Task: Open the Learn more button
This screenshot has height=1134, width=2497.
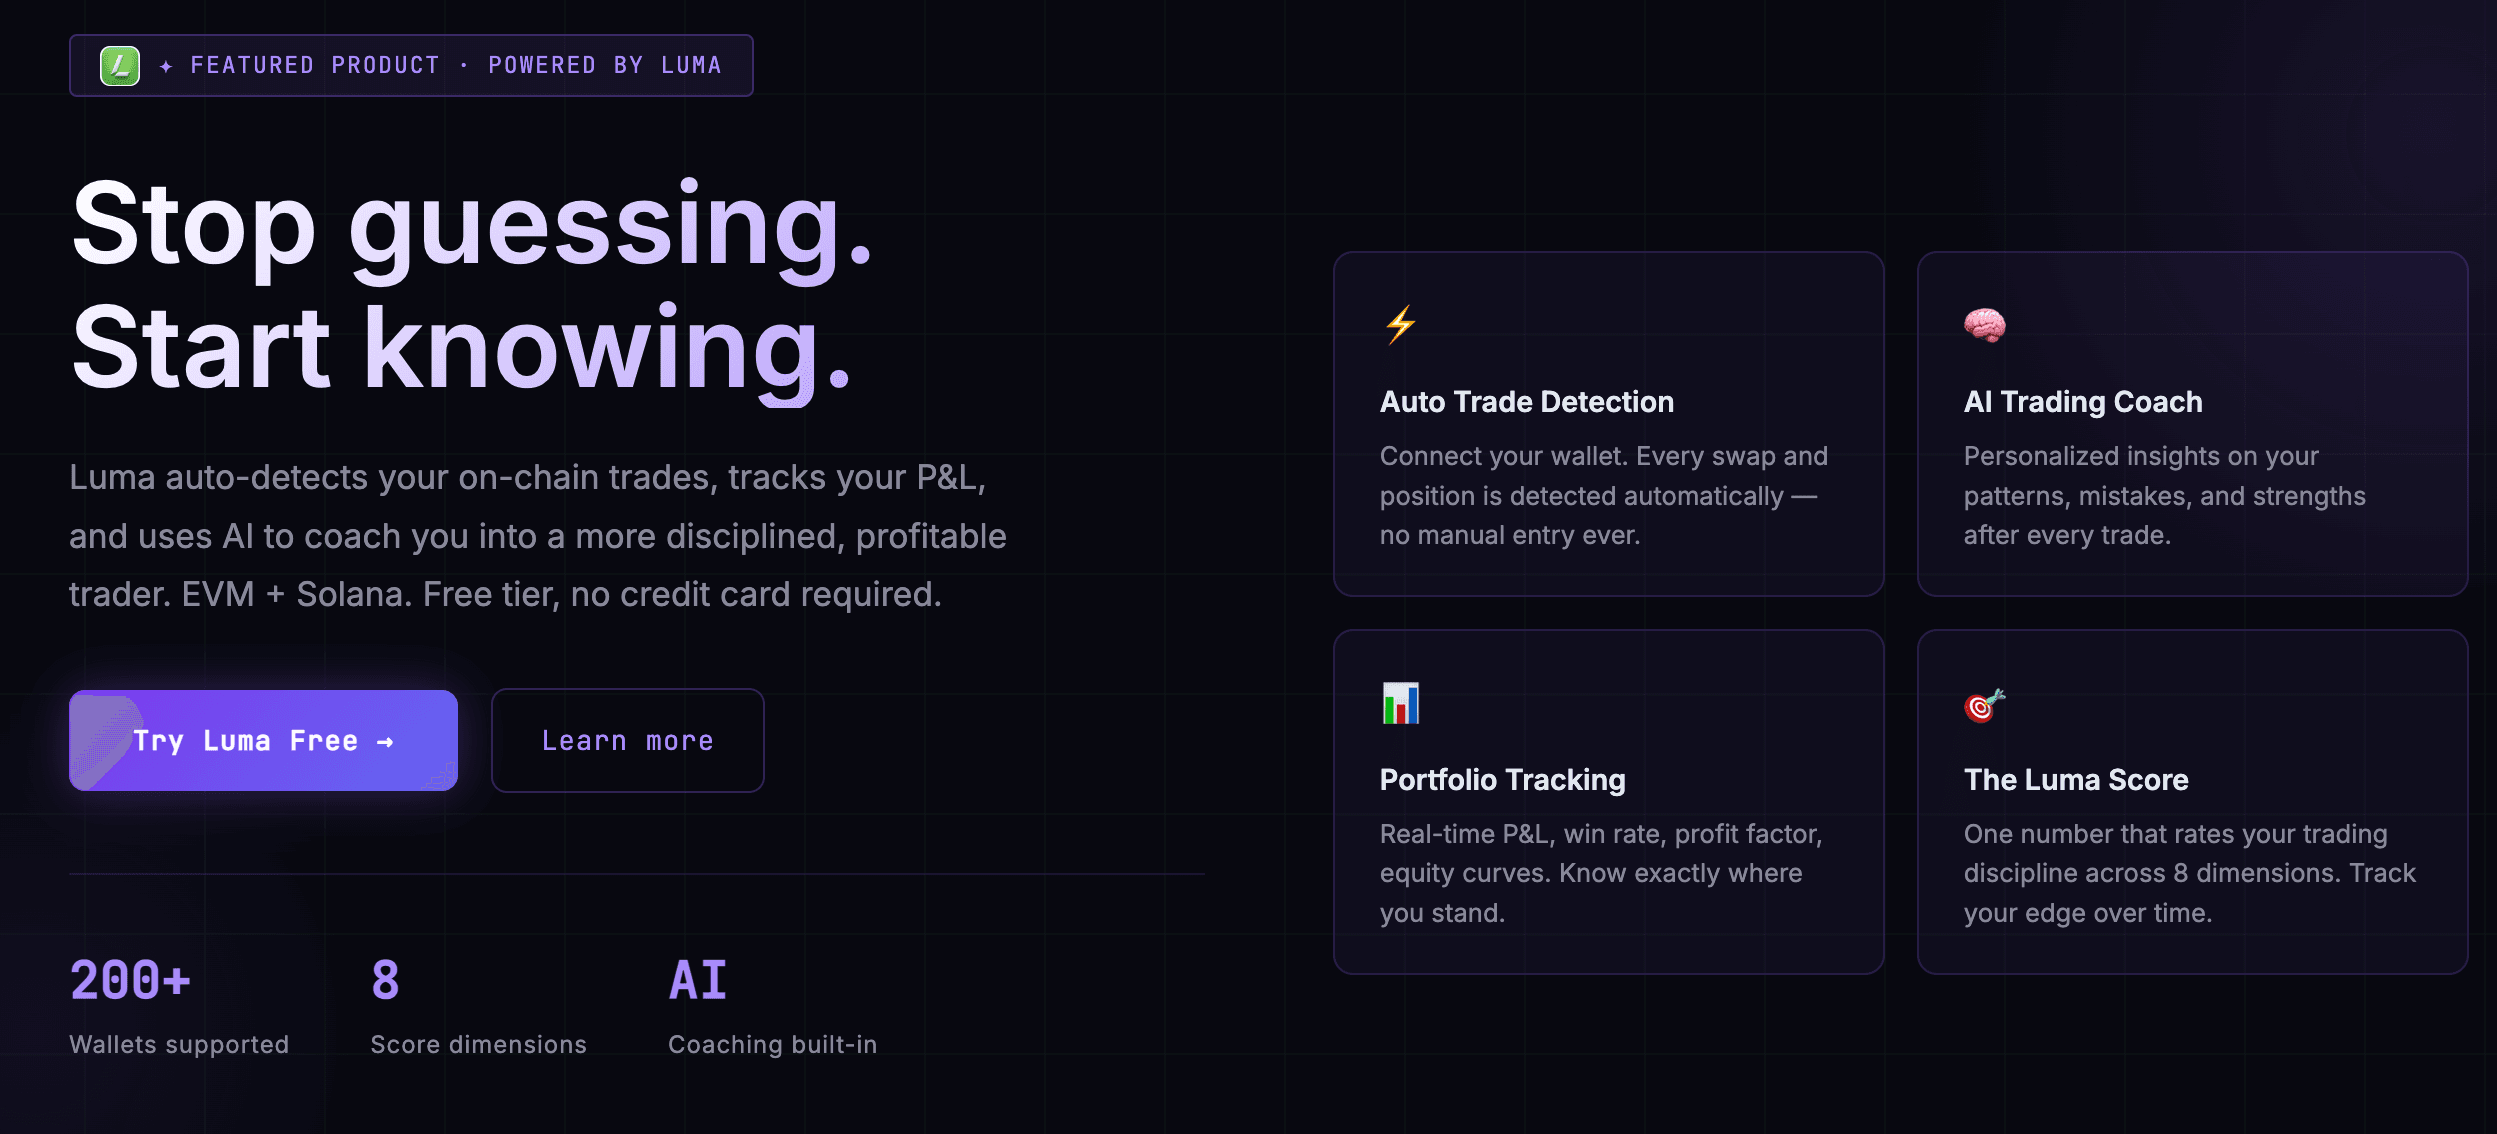Action: click(628, 740)
